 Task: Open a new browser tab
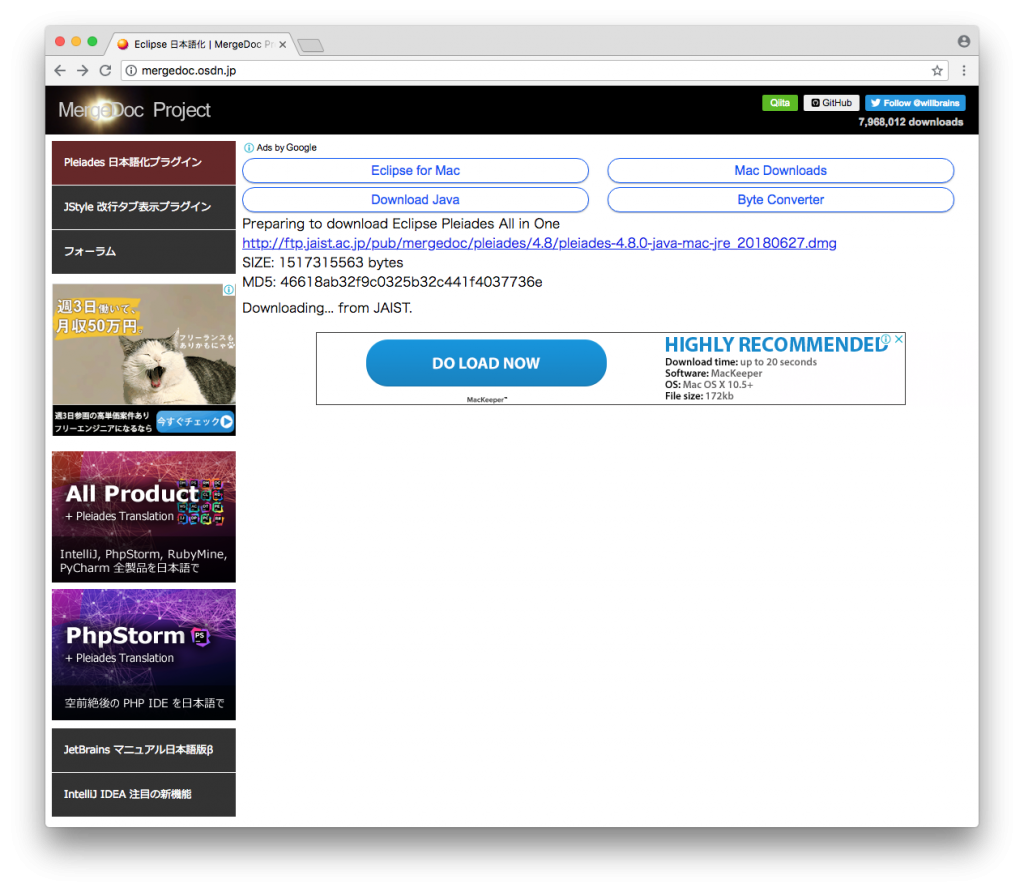(x=310, y=45)
